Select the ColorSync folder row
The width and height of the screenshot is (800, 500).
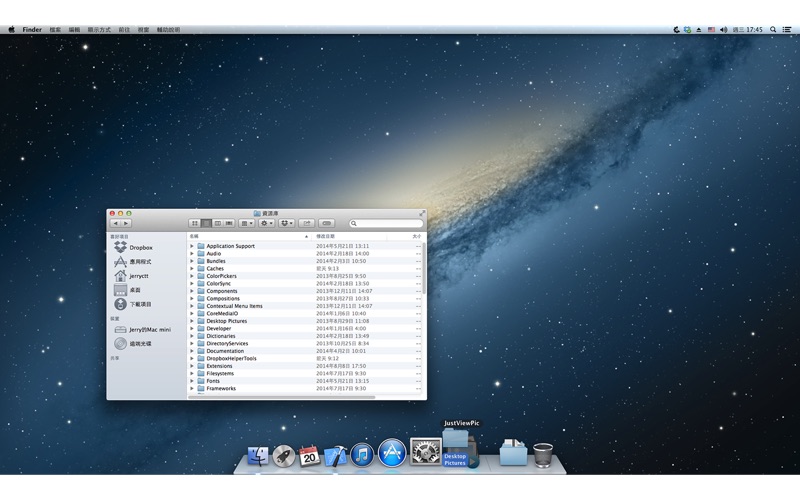[305, 284]
